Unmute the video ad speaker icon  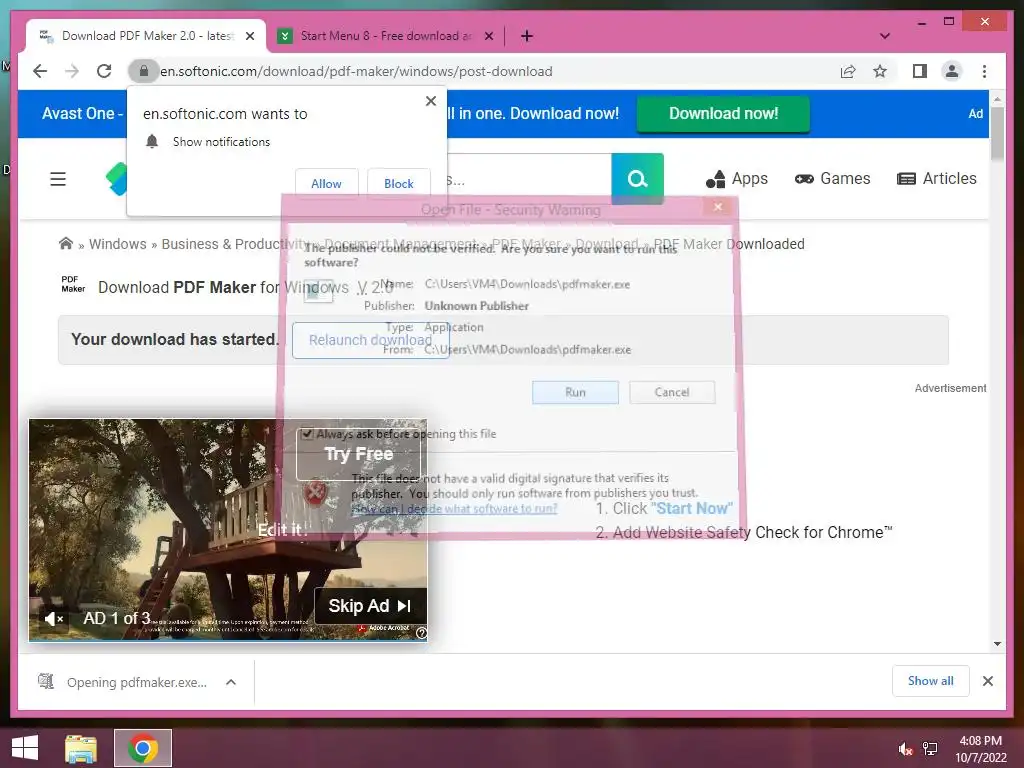click(54, 618)
